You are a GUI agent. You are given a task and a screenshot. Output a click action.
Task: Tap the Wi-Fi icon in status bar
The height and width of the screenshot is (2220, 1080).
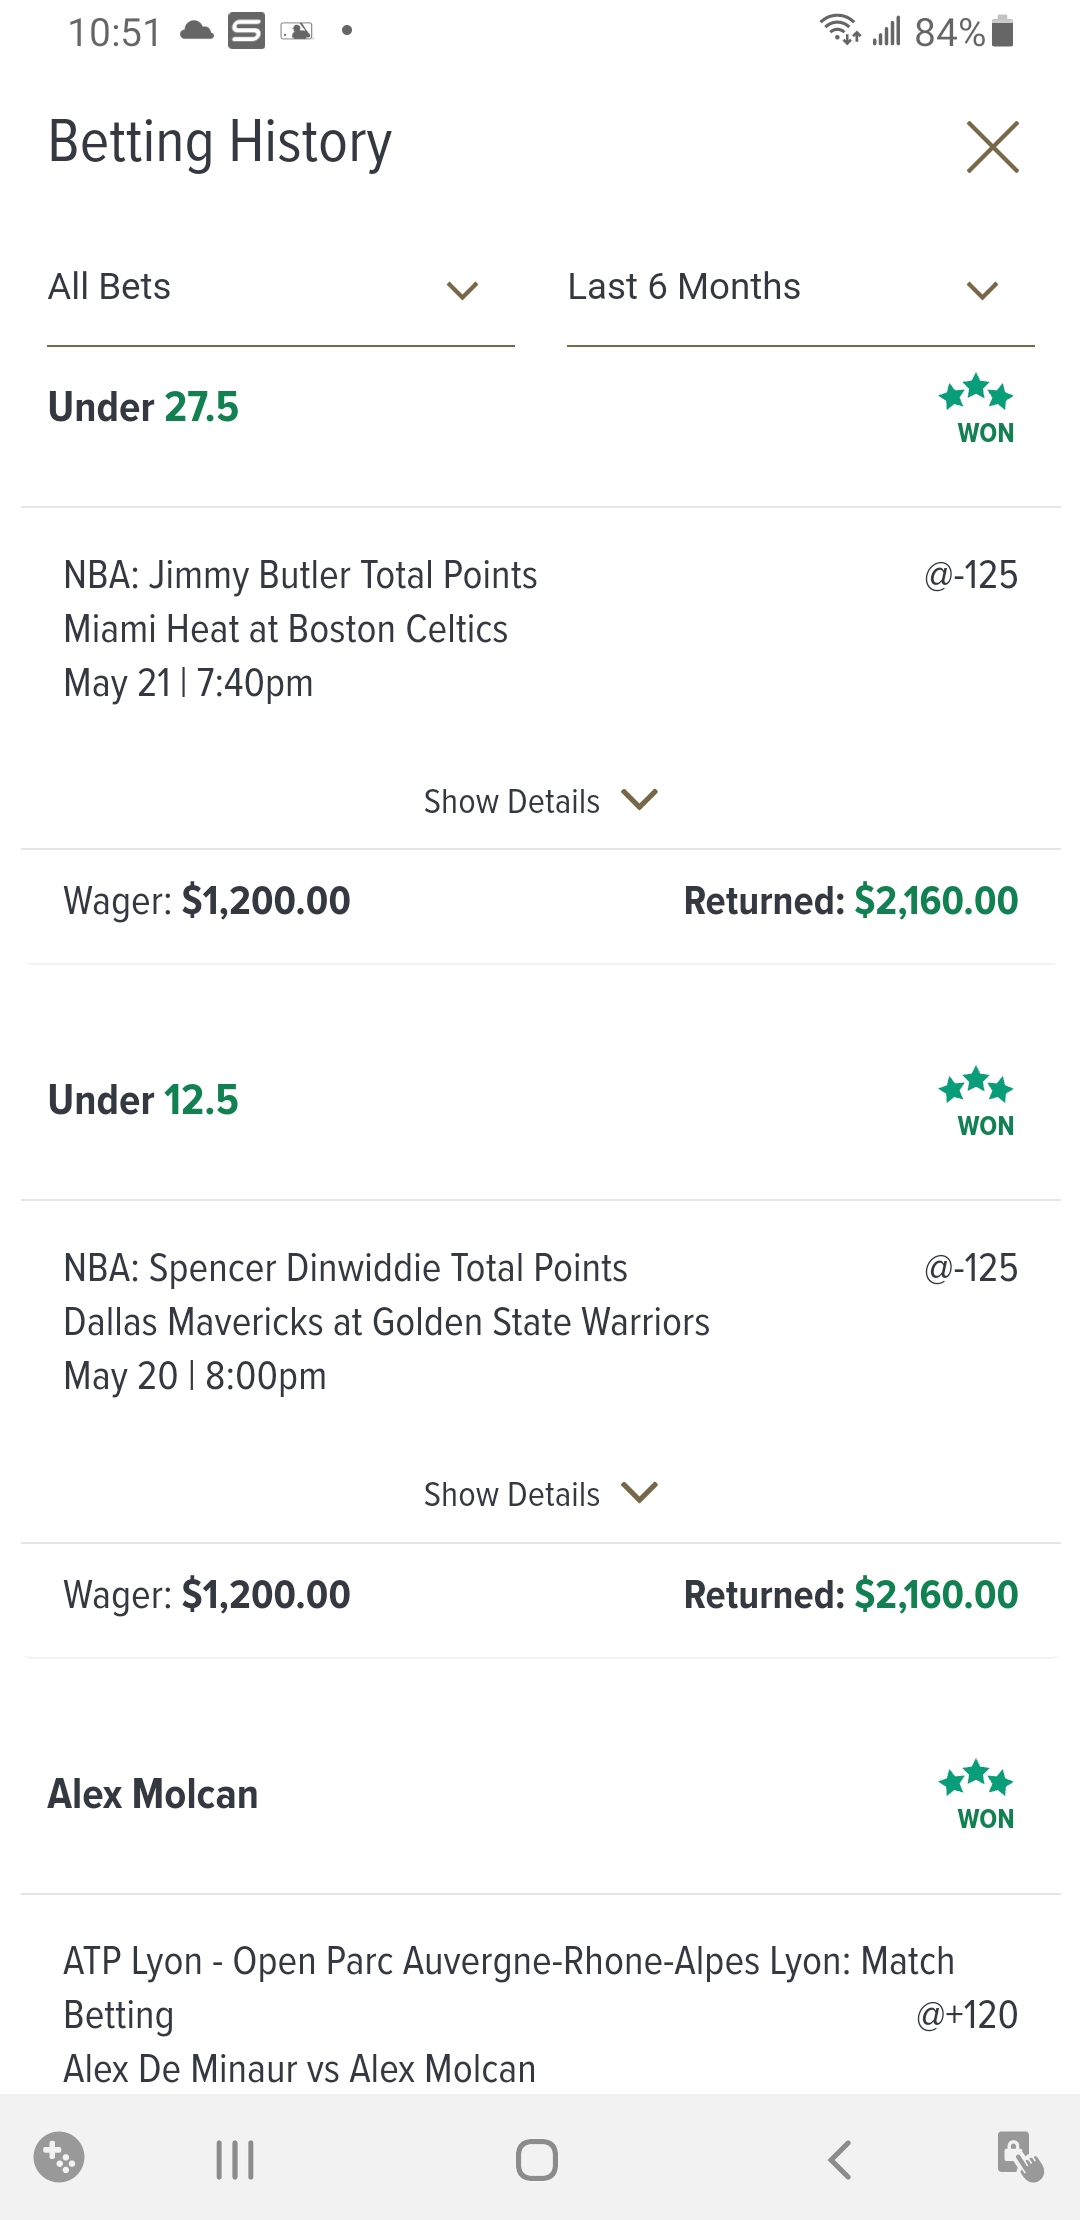coord(840,30)
